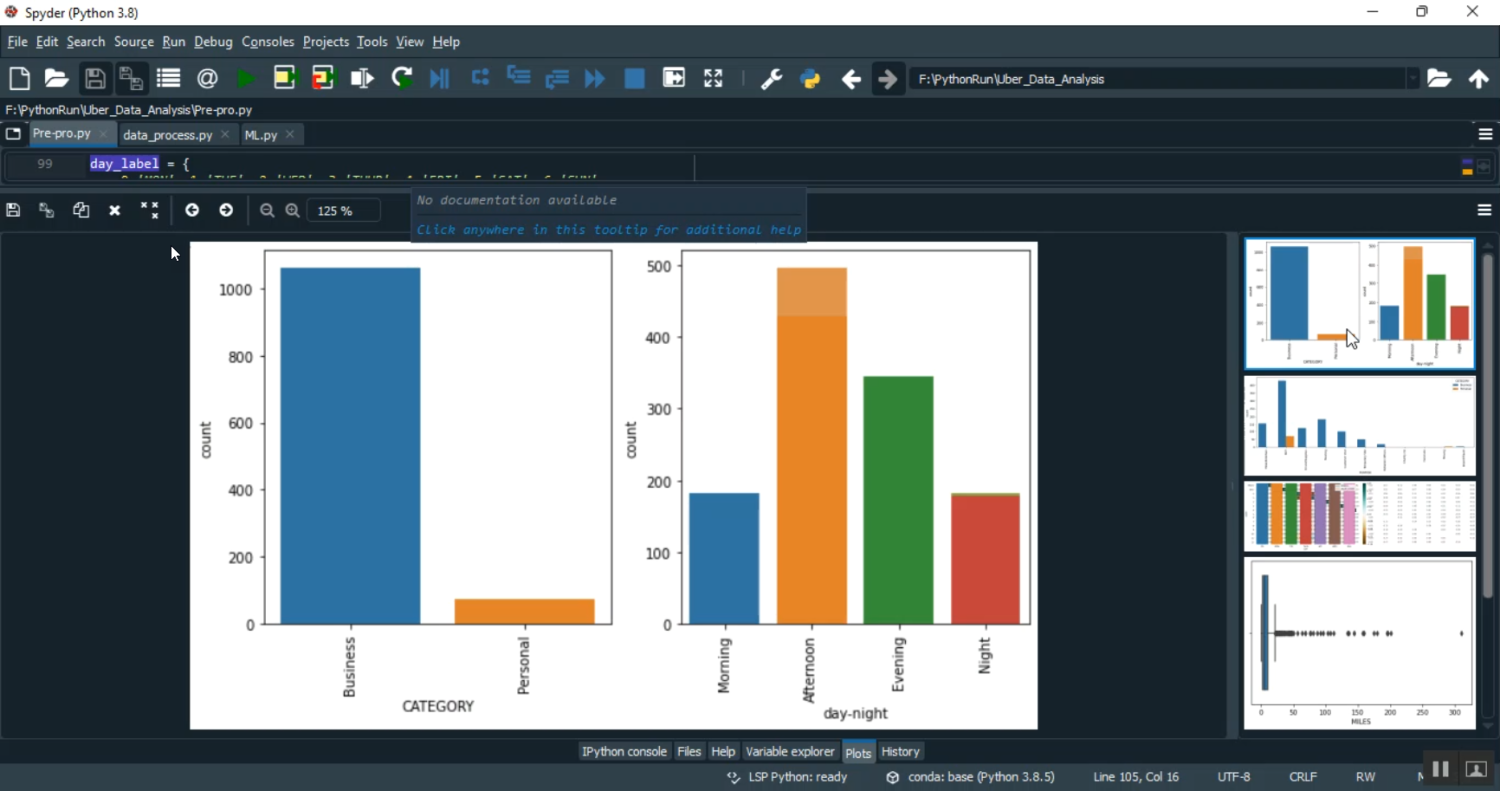Toggle maximize current pane
Screen dimensions: 1500x791
(x=713, y=79)
